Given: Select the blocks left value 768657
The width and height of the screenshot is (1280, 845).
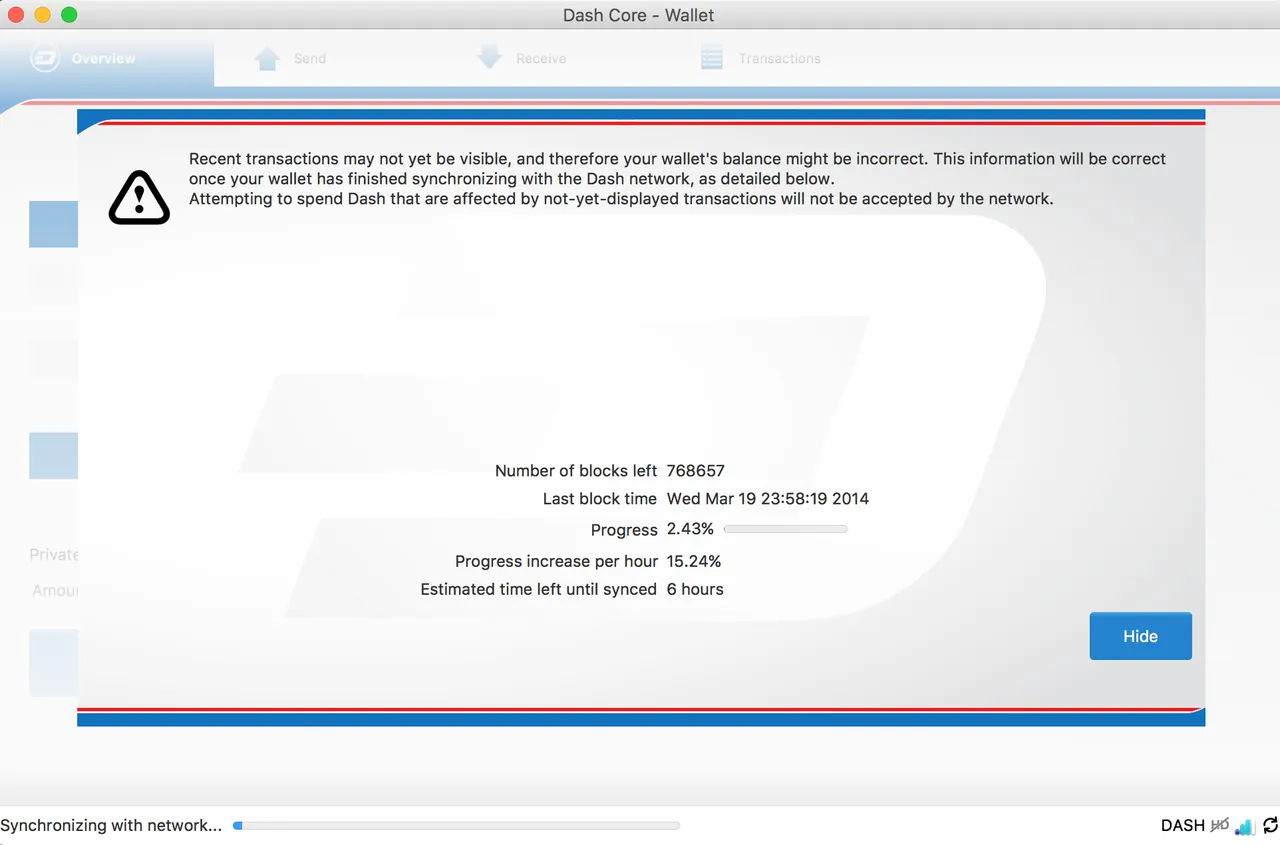Looking at the screenshot, I should [x=696, y=471].
